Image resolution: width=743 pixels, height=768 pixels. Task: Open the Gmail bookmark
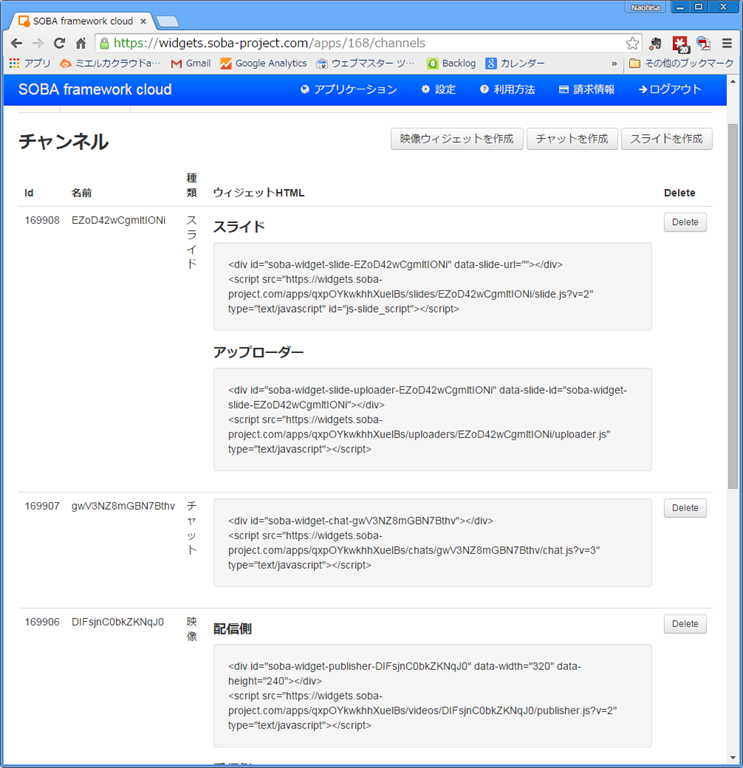point(191,63)
